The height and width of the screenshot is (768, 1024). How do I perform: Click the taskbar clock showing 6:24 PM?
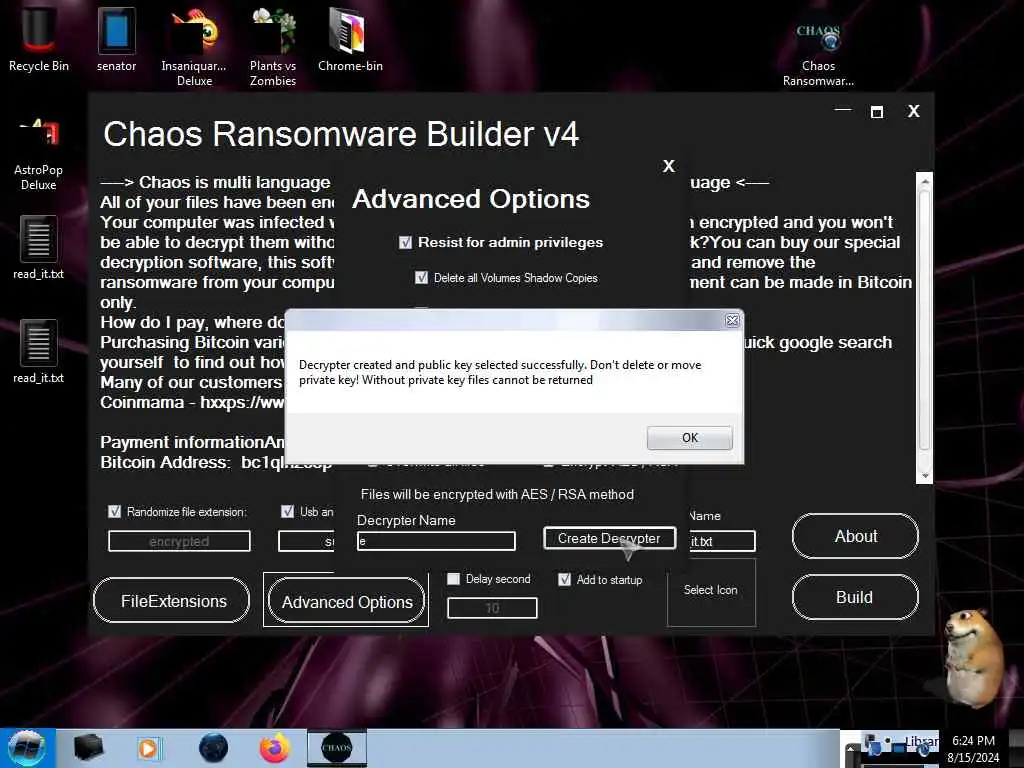[x=973, y=748]
